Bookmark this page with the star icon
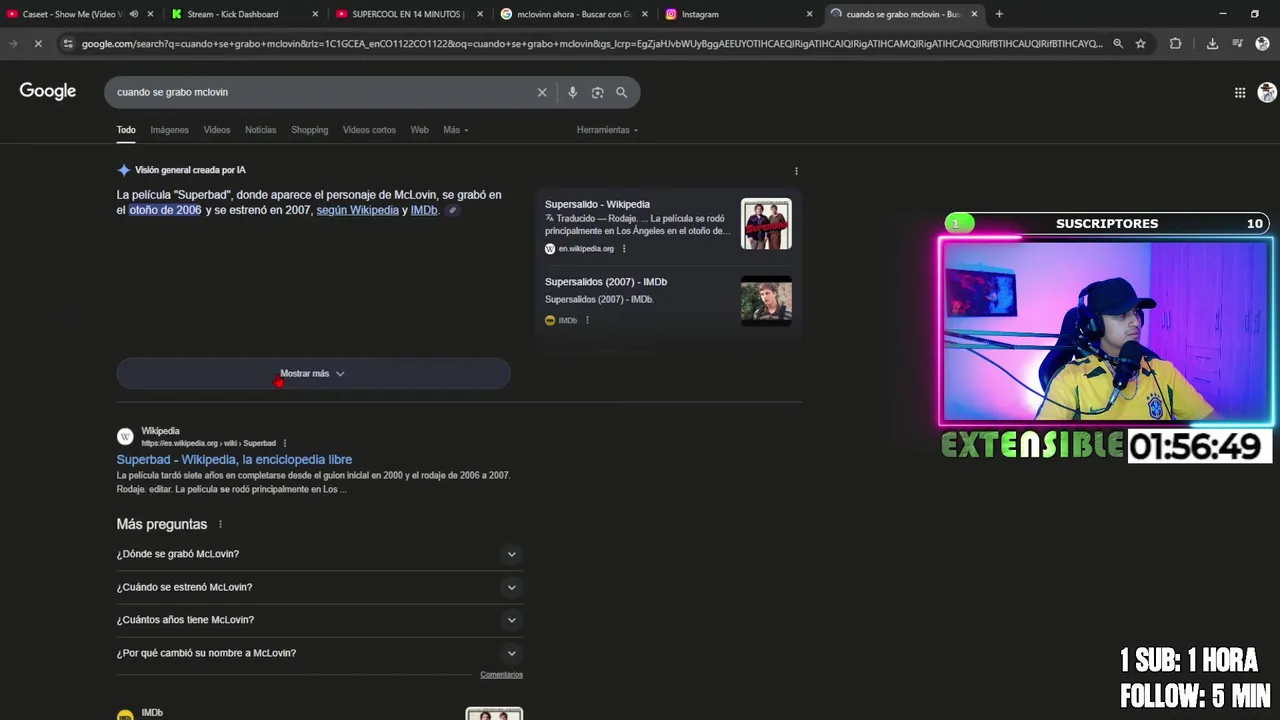The image size is (1280, 720). [x=1140, y=44]
